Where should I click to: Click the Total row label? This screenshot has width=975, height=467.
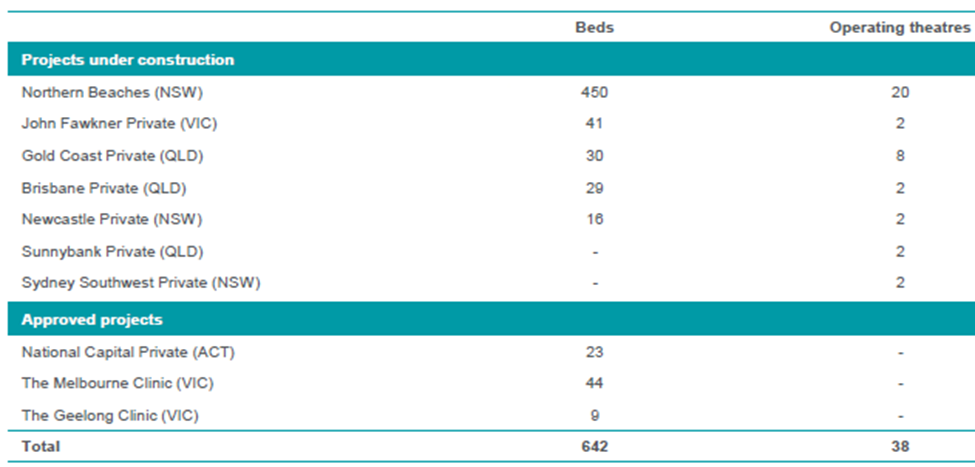(x=40, y=446)
